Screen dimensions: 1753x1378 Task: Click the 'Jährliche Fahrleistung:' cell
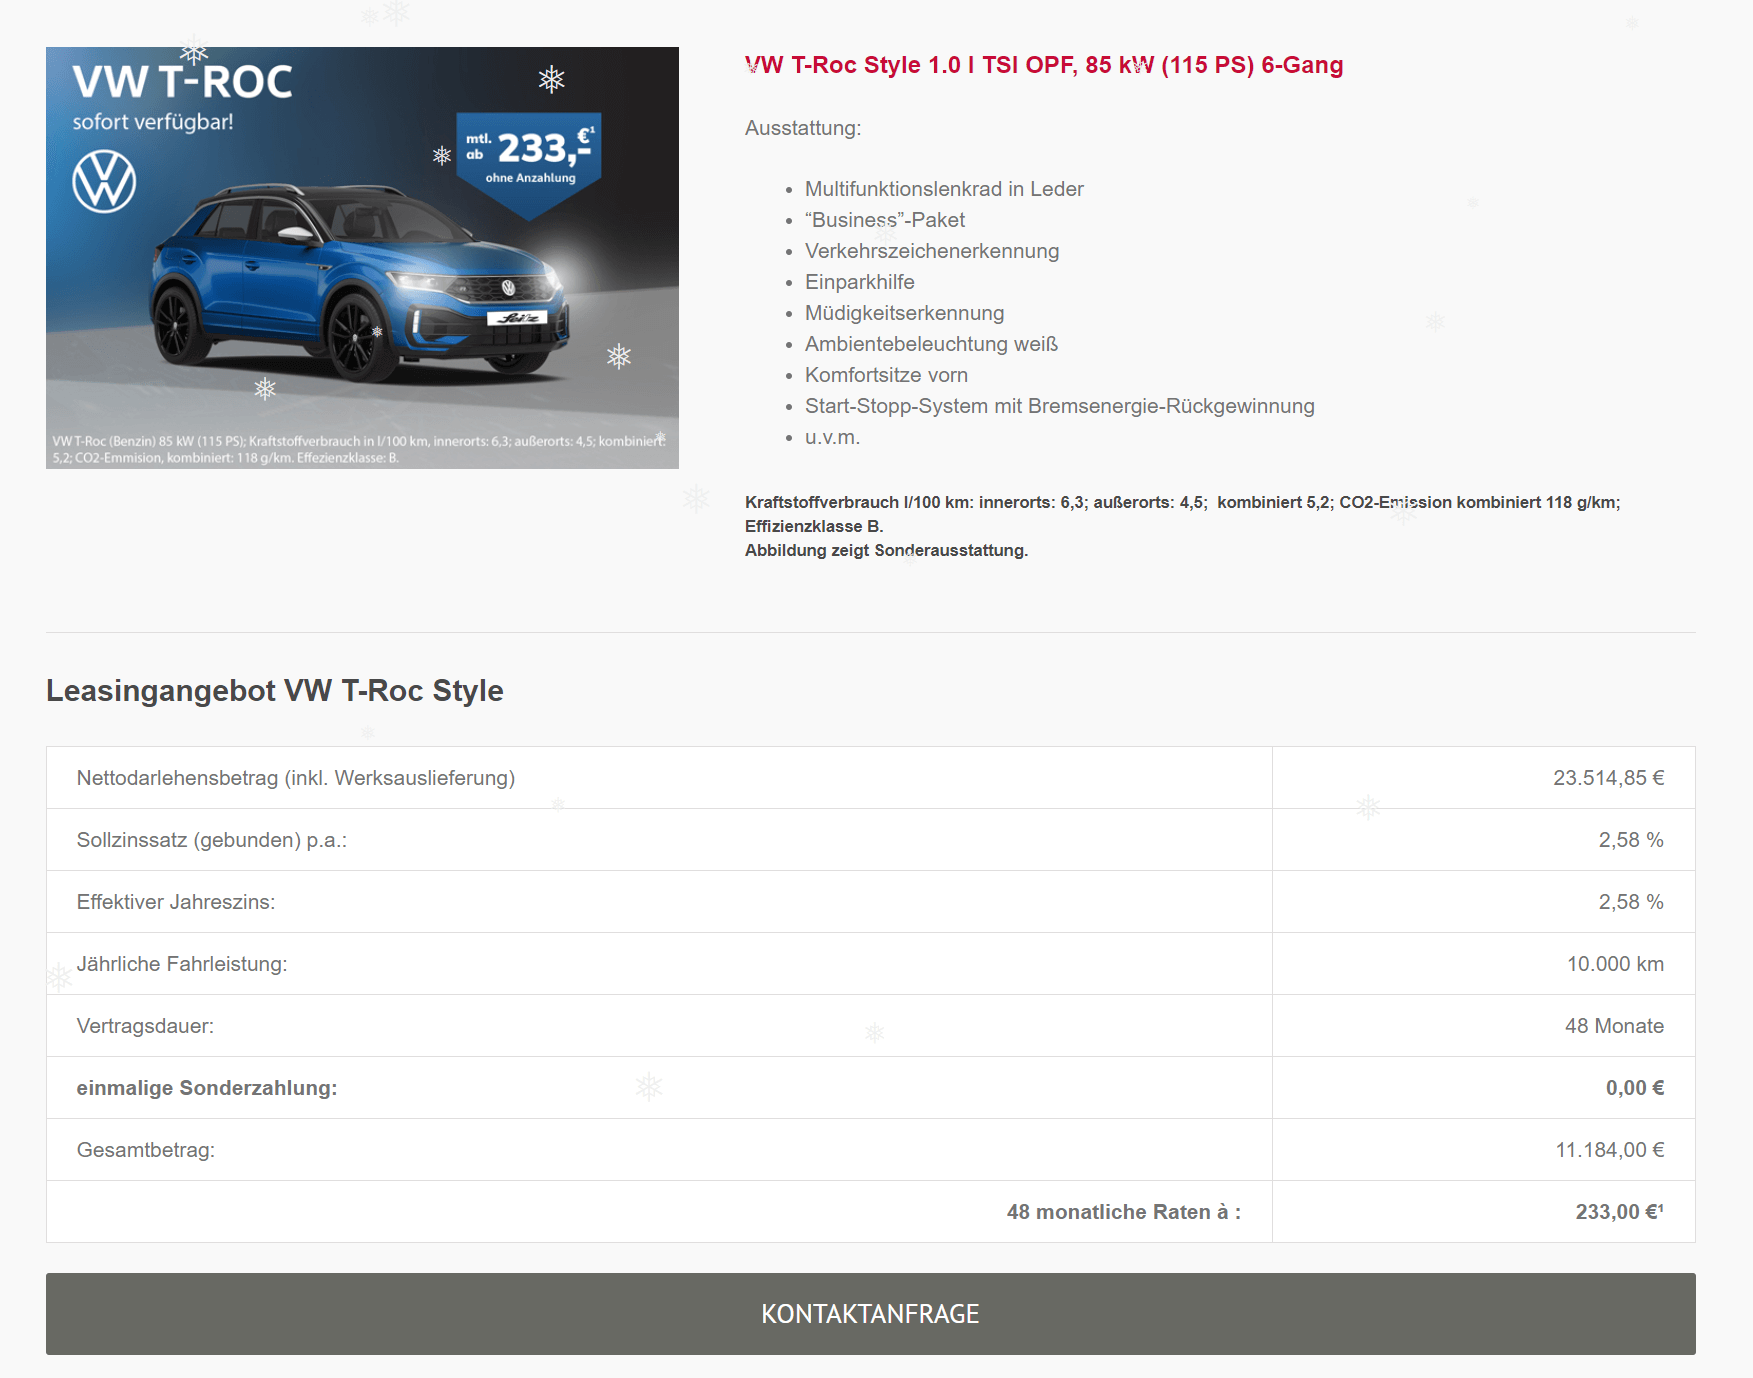pos(659,964)
